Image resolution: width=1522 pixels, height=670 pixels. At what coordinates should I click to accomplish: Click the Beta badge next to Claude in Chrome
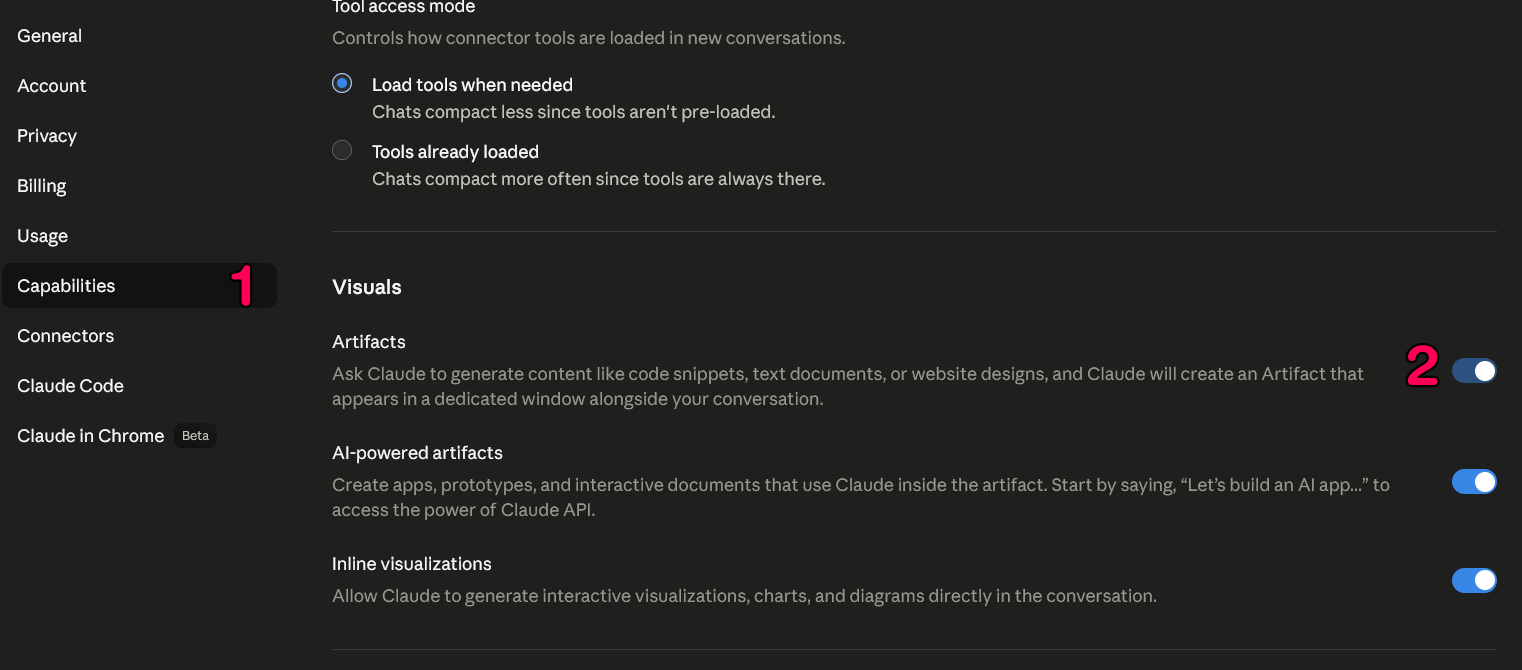(195, 434)
